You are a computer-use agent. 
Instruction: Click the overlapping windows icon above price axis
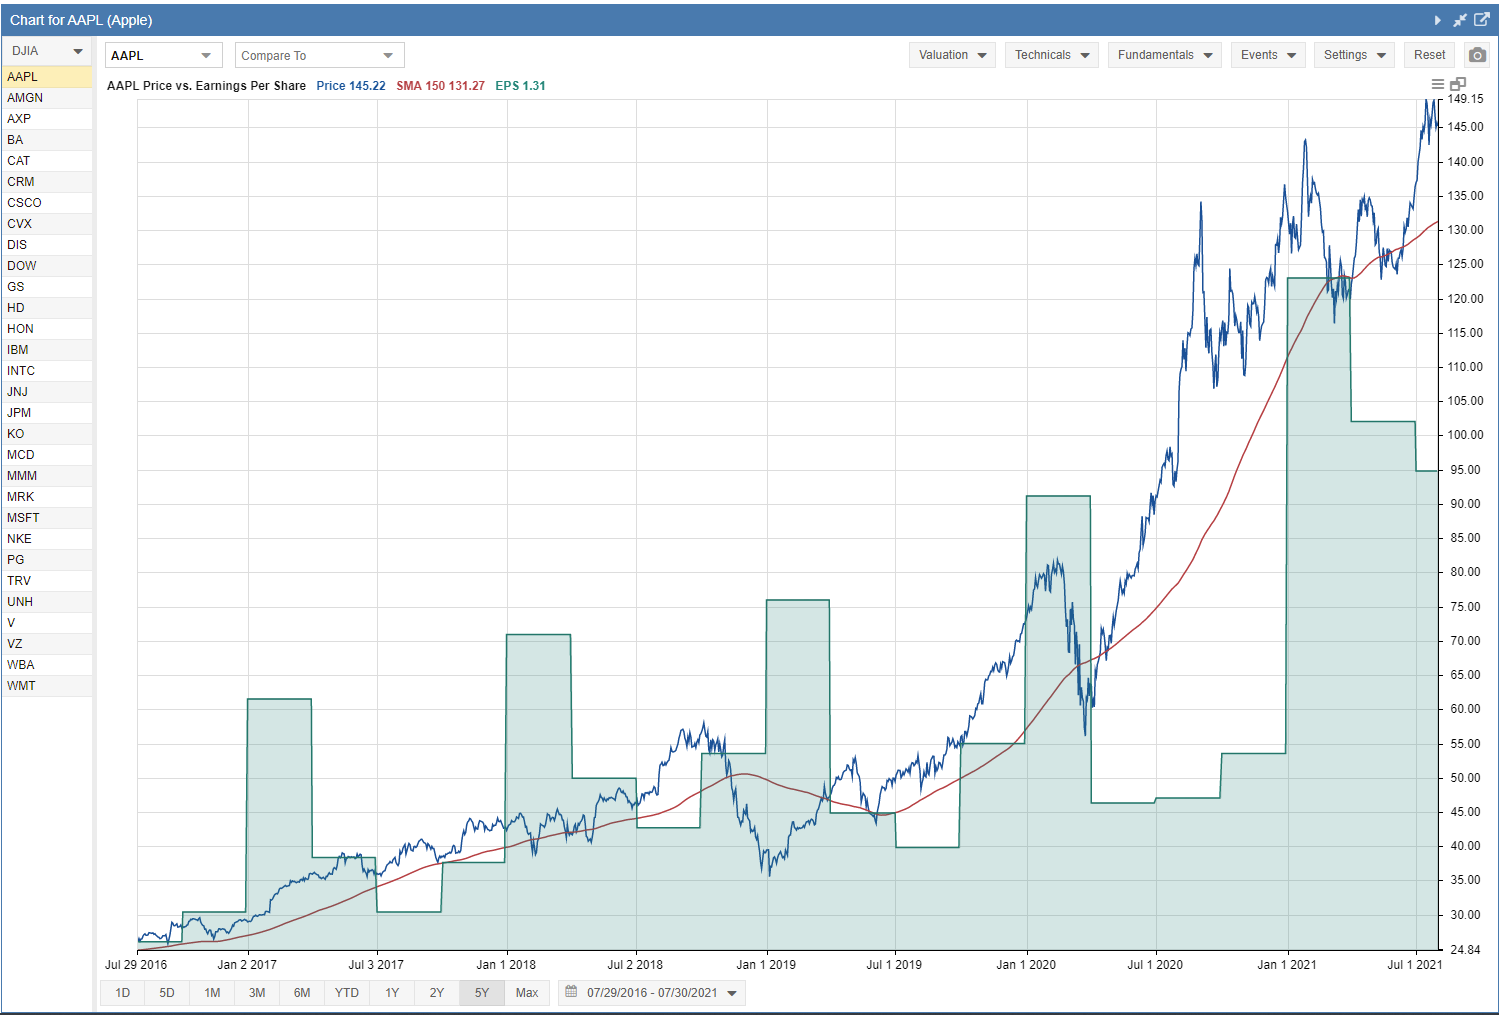pos(1458,85)
